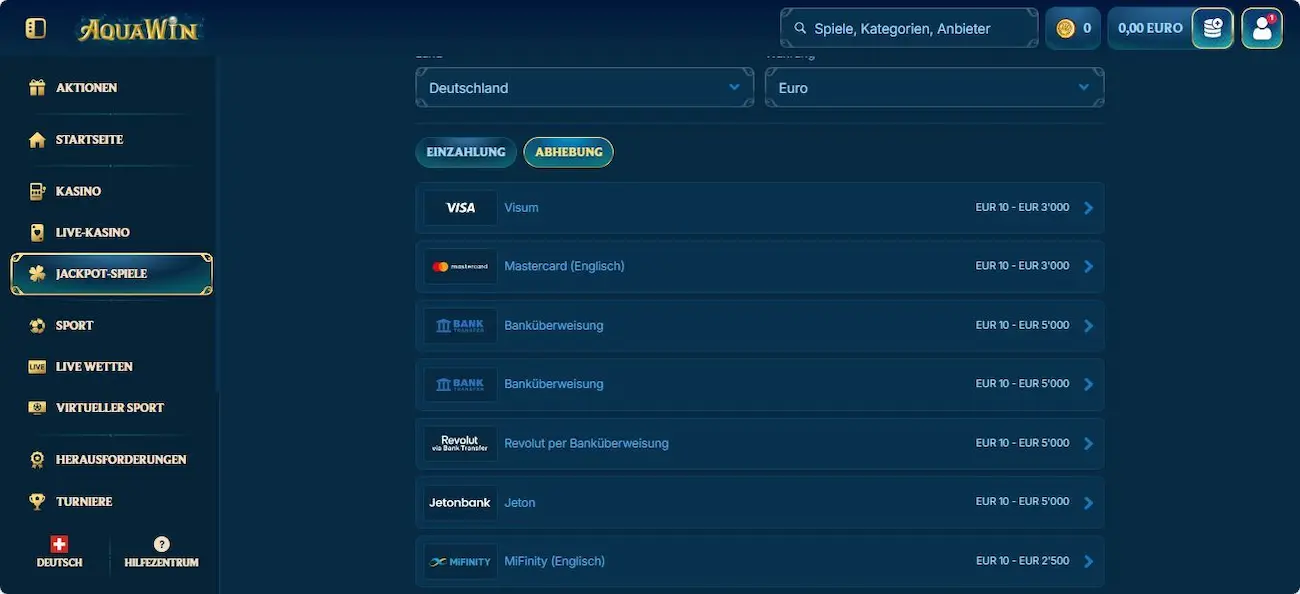Viewport: 1300px width, 594px height.
Task: Click the Live-Kasino card icon
Action: [37, 233]
